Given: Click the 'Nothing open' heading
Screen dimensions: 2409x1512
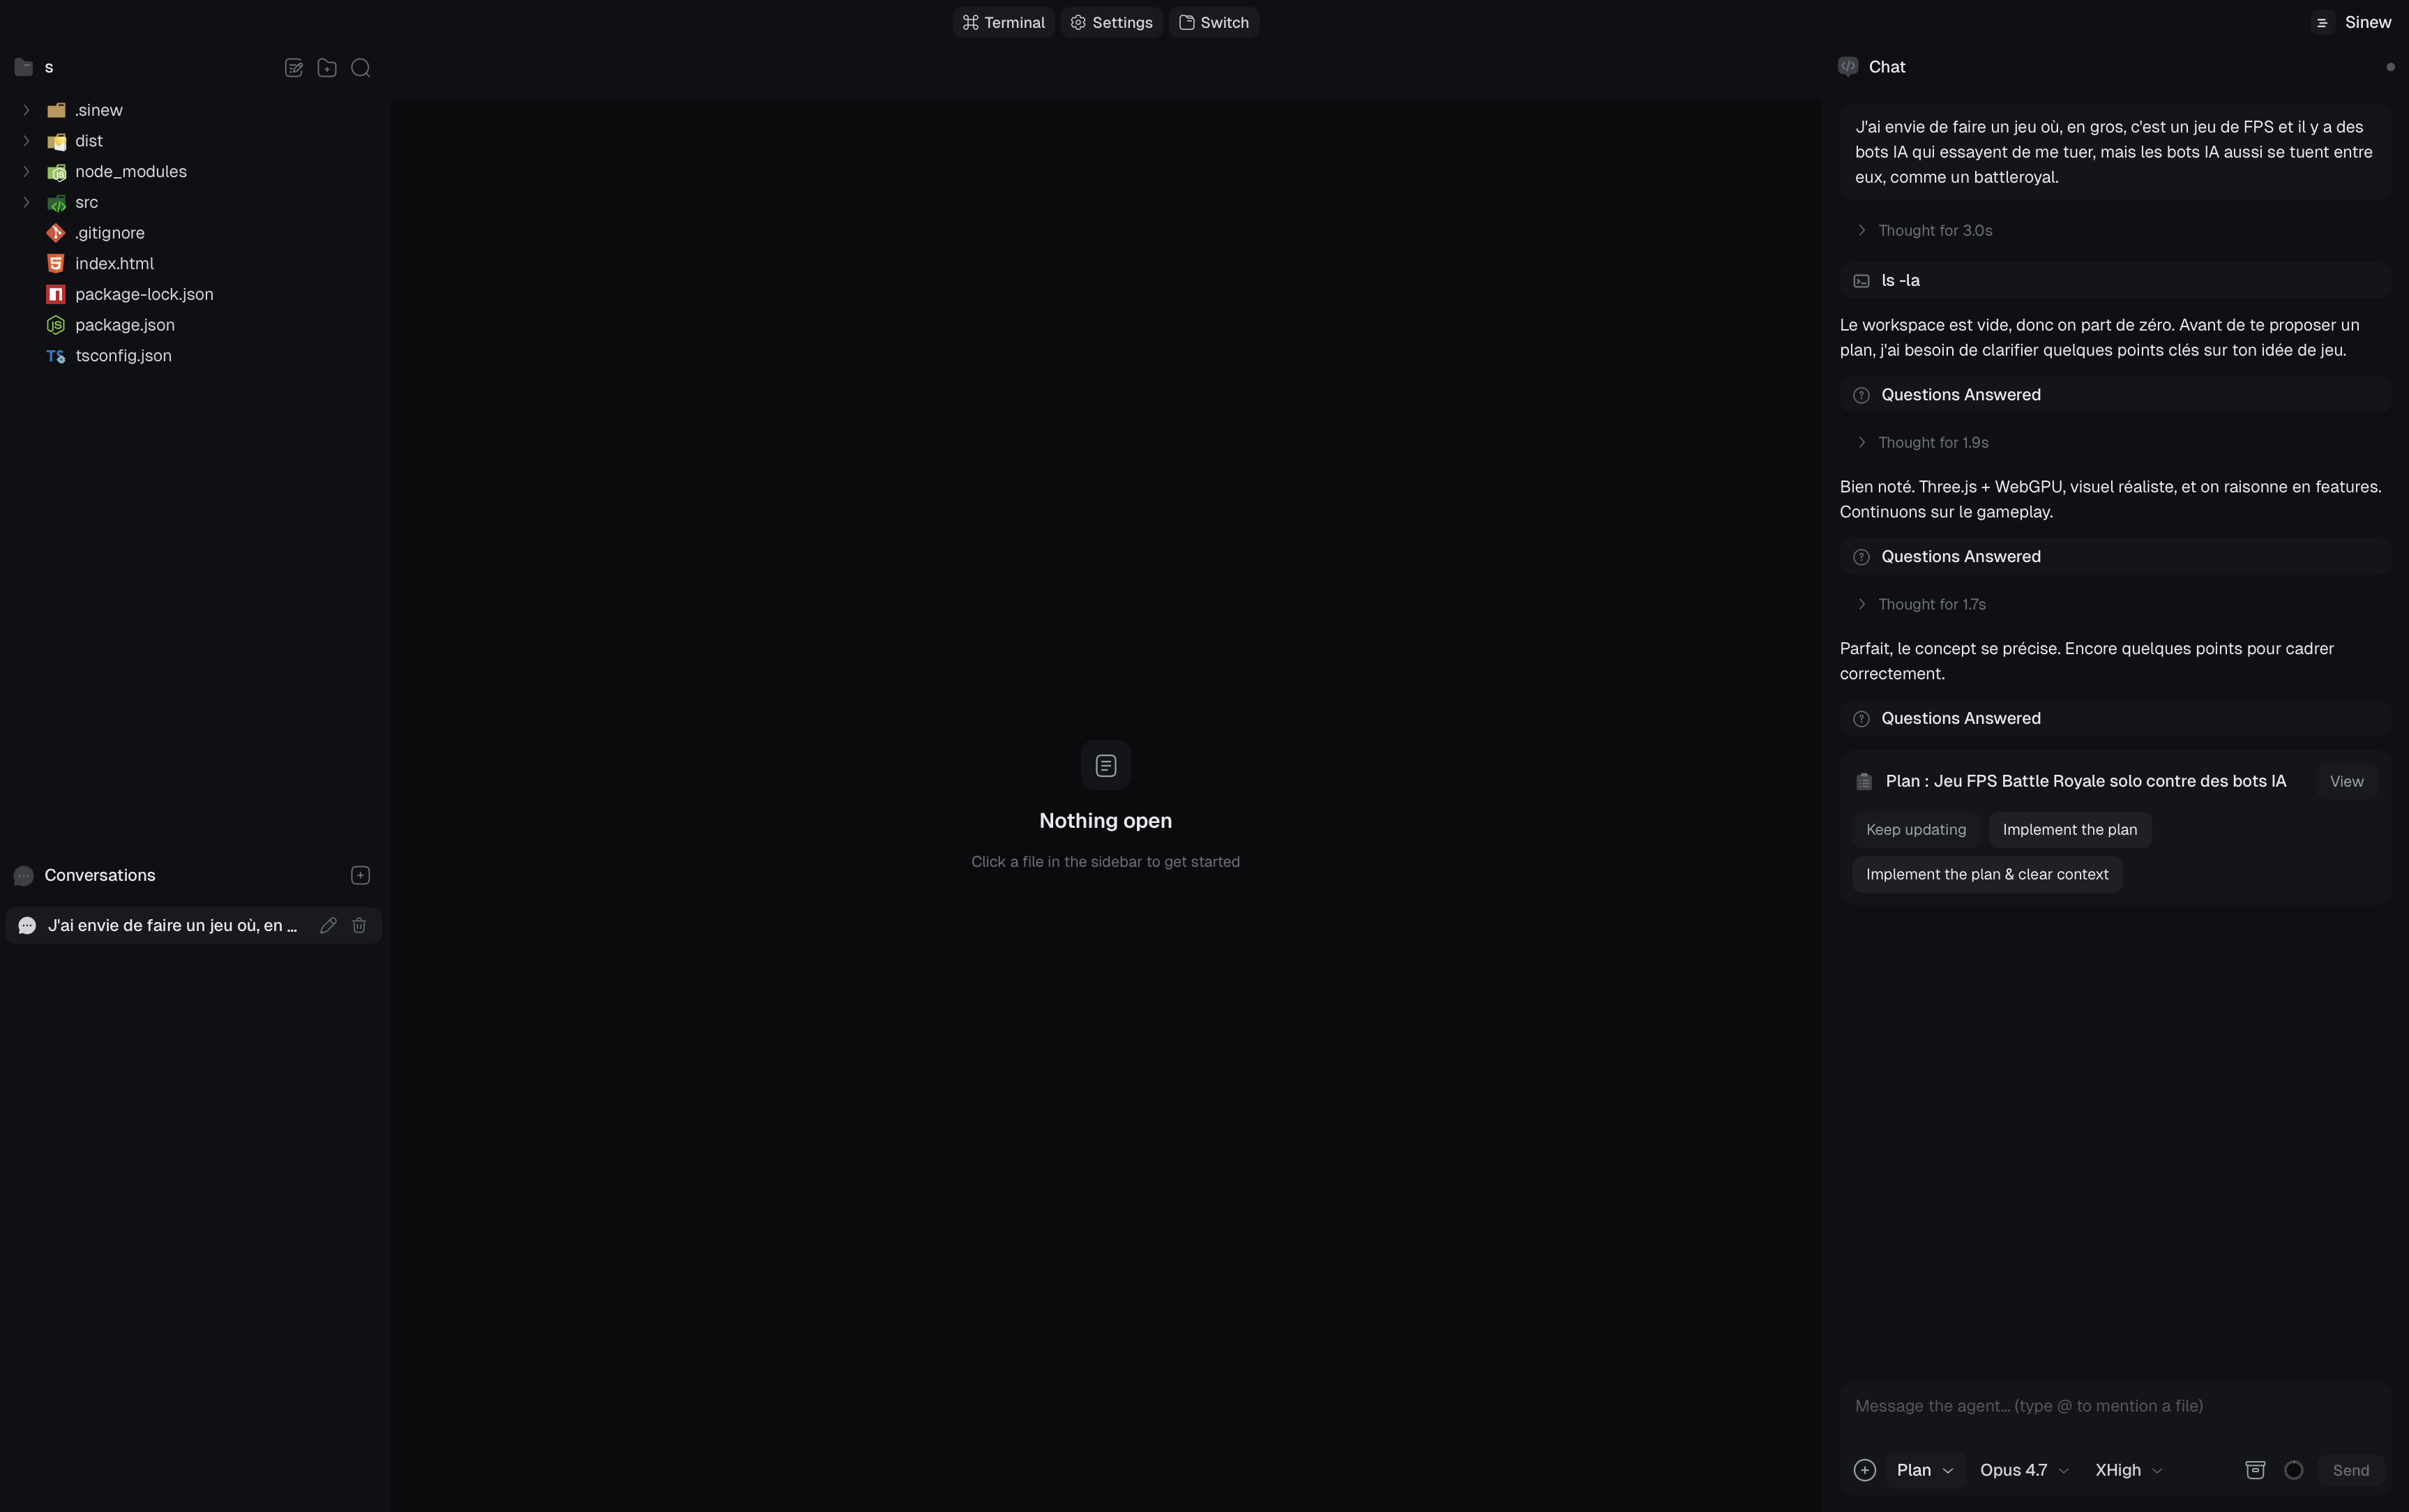Looking at the screenshot, I should point(1105,821).
